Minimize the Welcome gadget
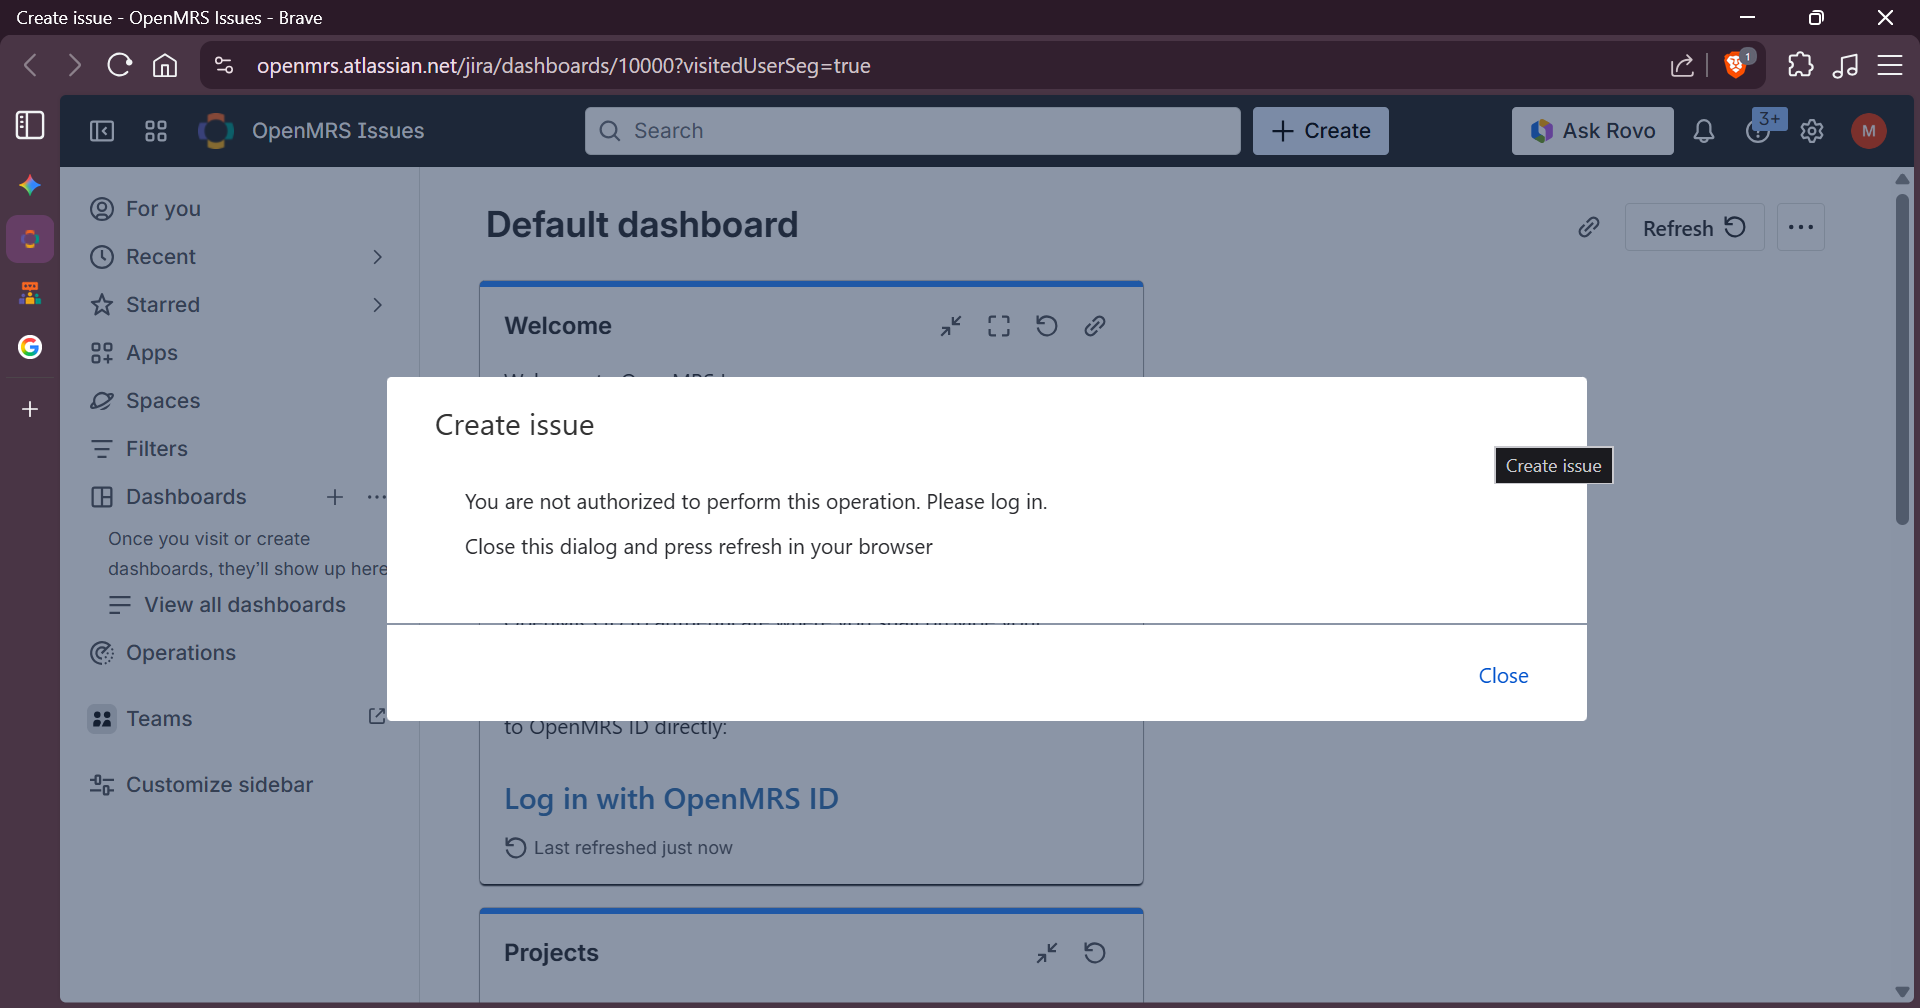 (950, 326)
